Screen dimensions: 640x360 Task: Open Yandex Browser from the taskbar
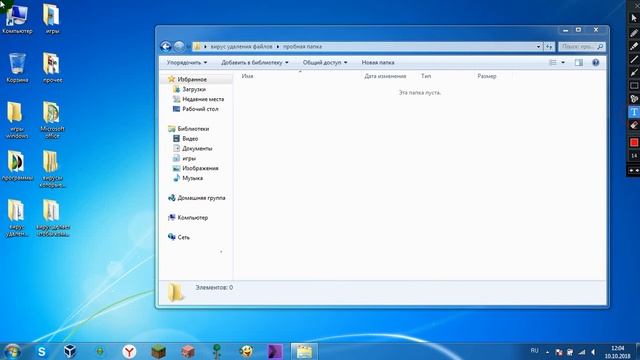pos(129,351)
